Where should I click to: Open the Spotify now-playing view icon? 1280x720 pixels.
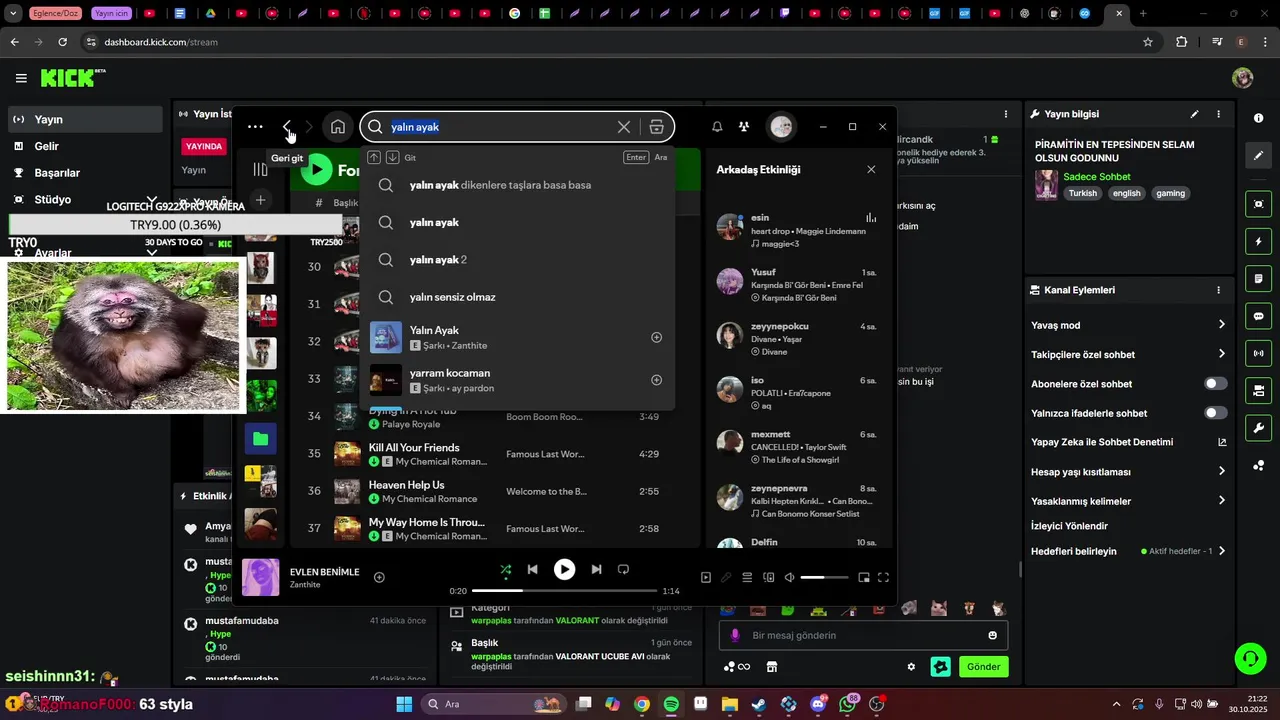[x=706, y=577]
